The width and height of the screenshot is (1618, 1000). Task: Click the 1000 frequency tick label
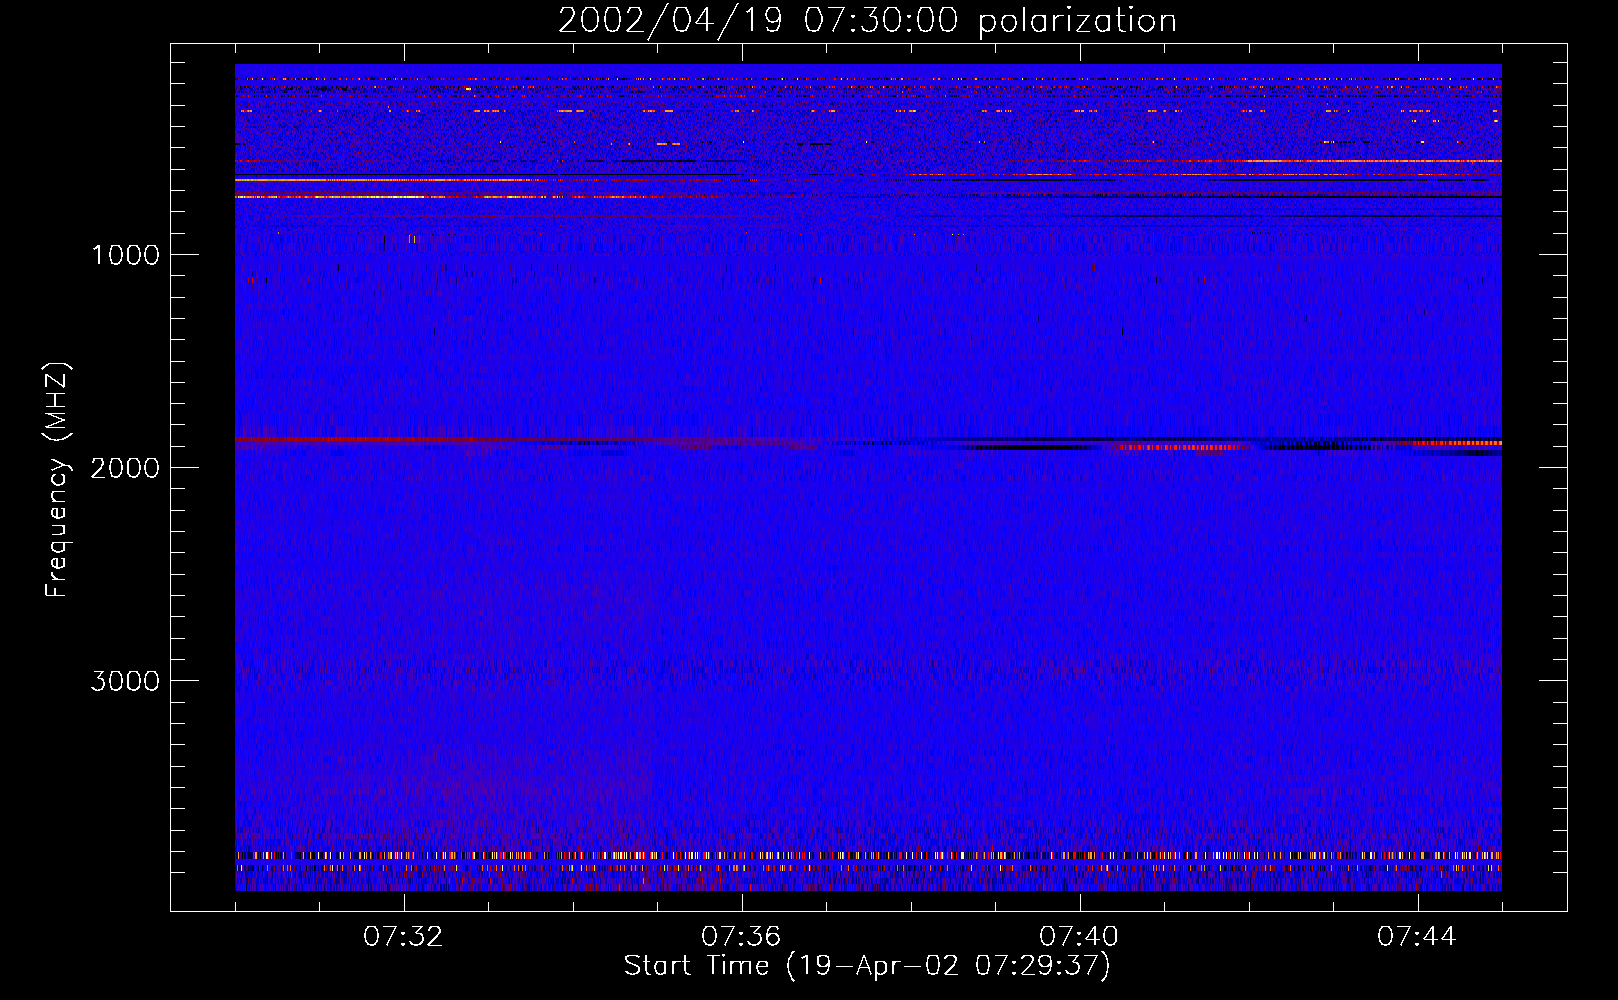(x=125, y=255)
